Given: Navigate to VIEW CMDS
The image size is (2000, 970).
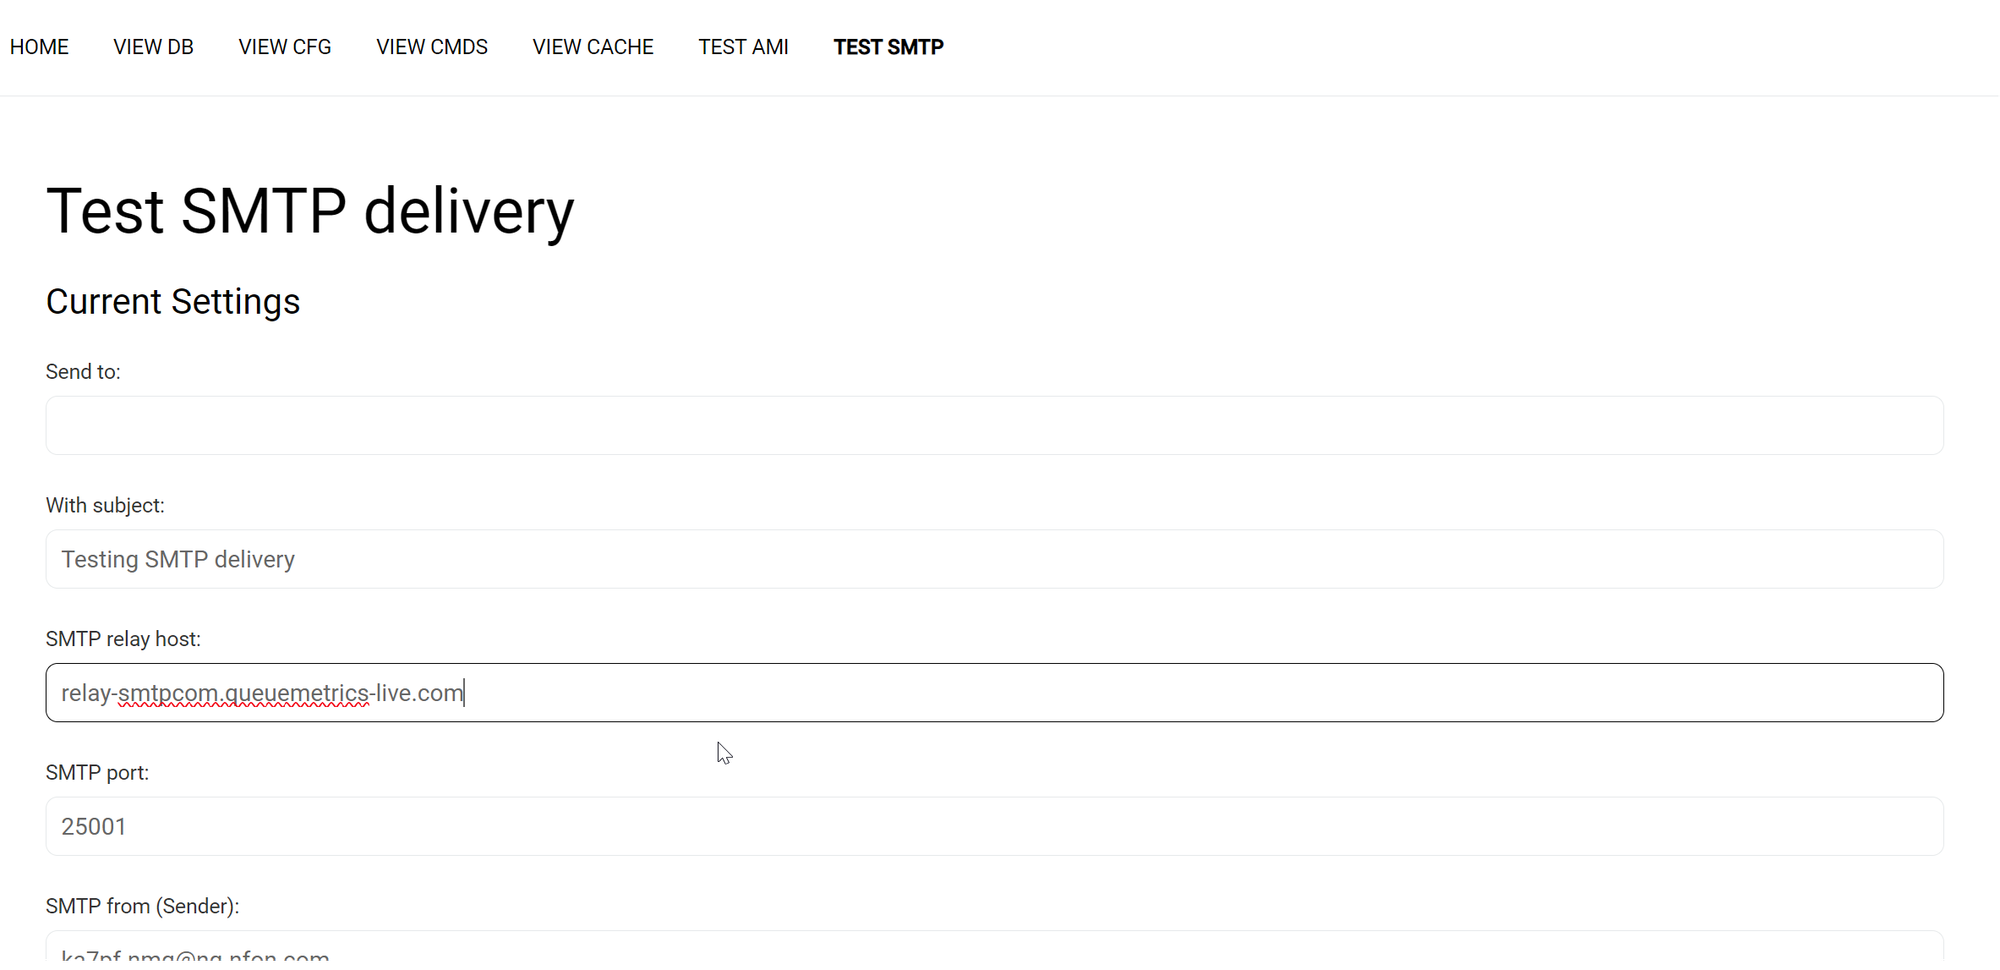Looking at the screenshot, I should (x=432, y=47).
